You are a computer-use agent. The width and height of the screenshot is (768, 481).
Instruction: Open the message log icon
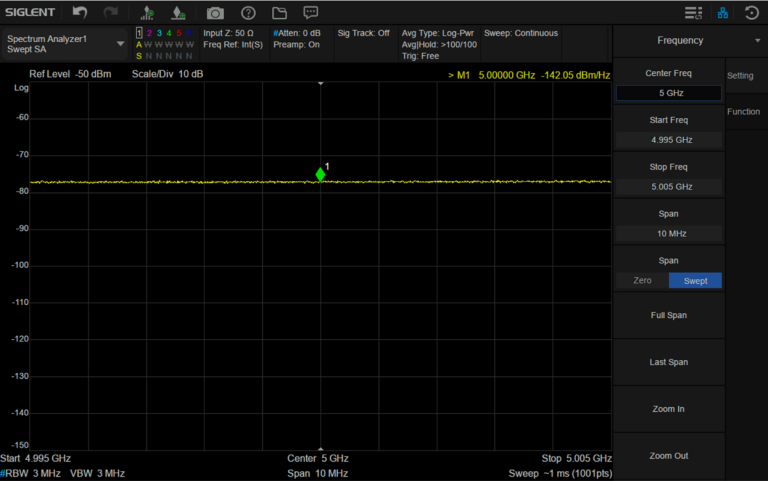pyautogui.click(x=311, y=13)
